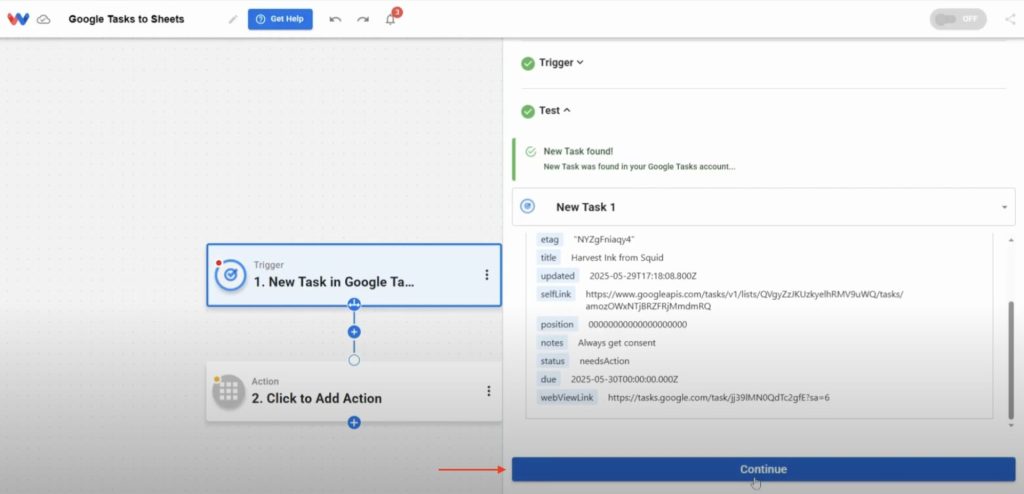
Task: Click Google Tasks icon on trigger step
Action: [231, 275]
